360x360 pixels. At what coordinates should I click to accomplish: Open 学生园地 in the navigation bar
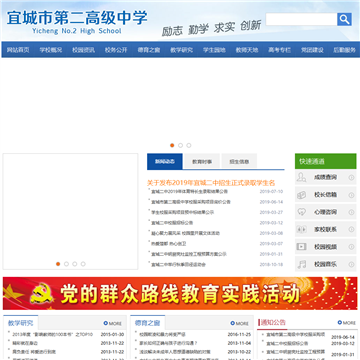coord(214,50)
